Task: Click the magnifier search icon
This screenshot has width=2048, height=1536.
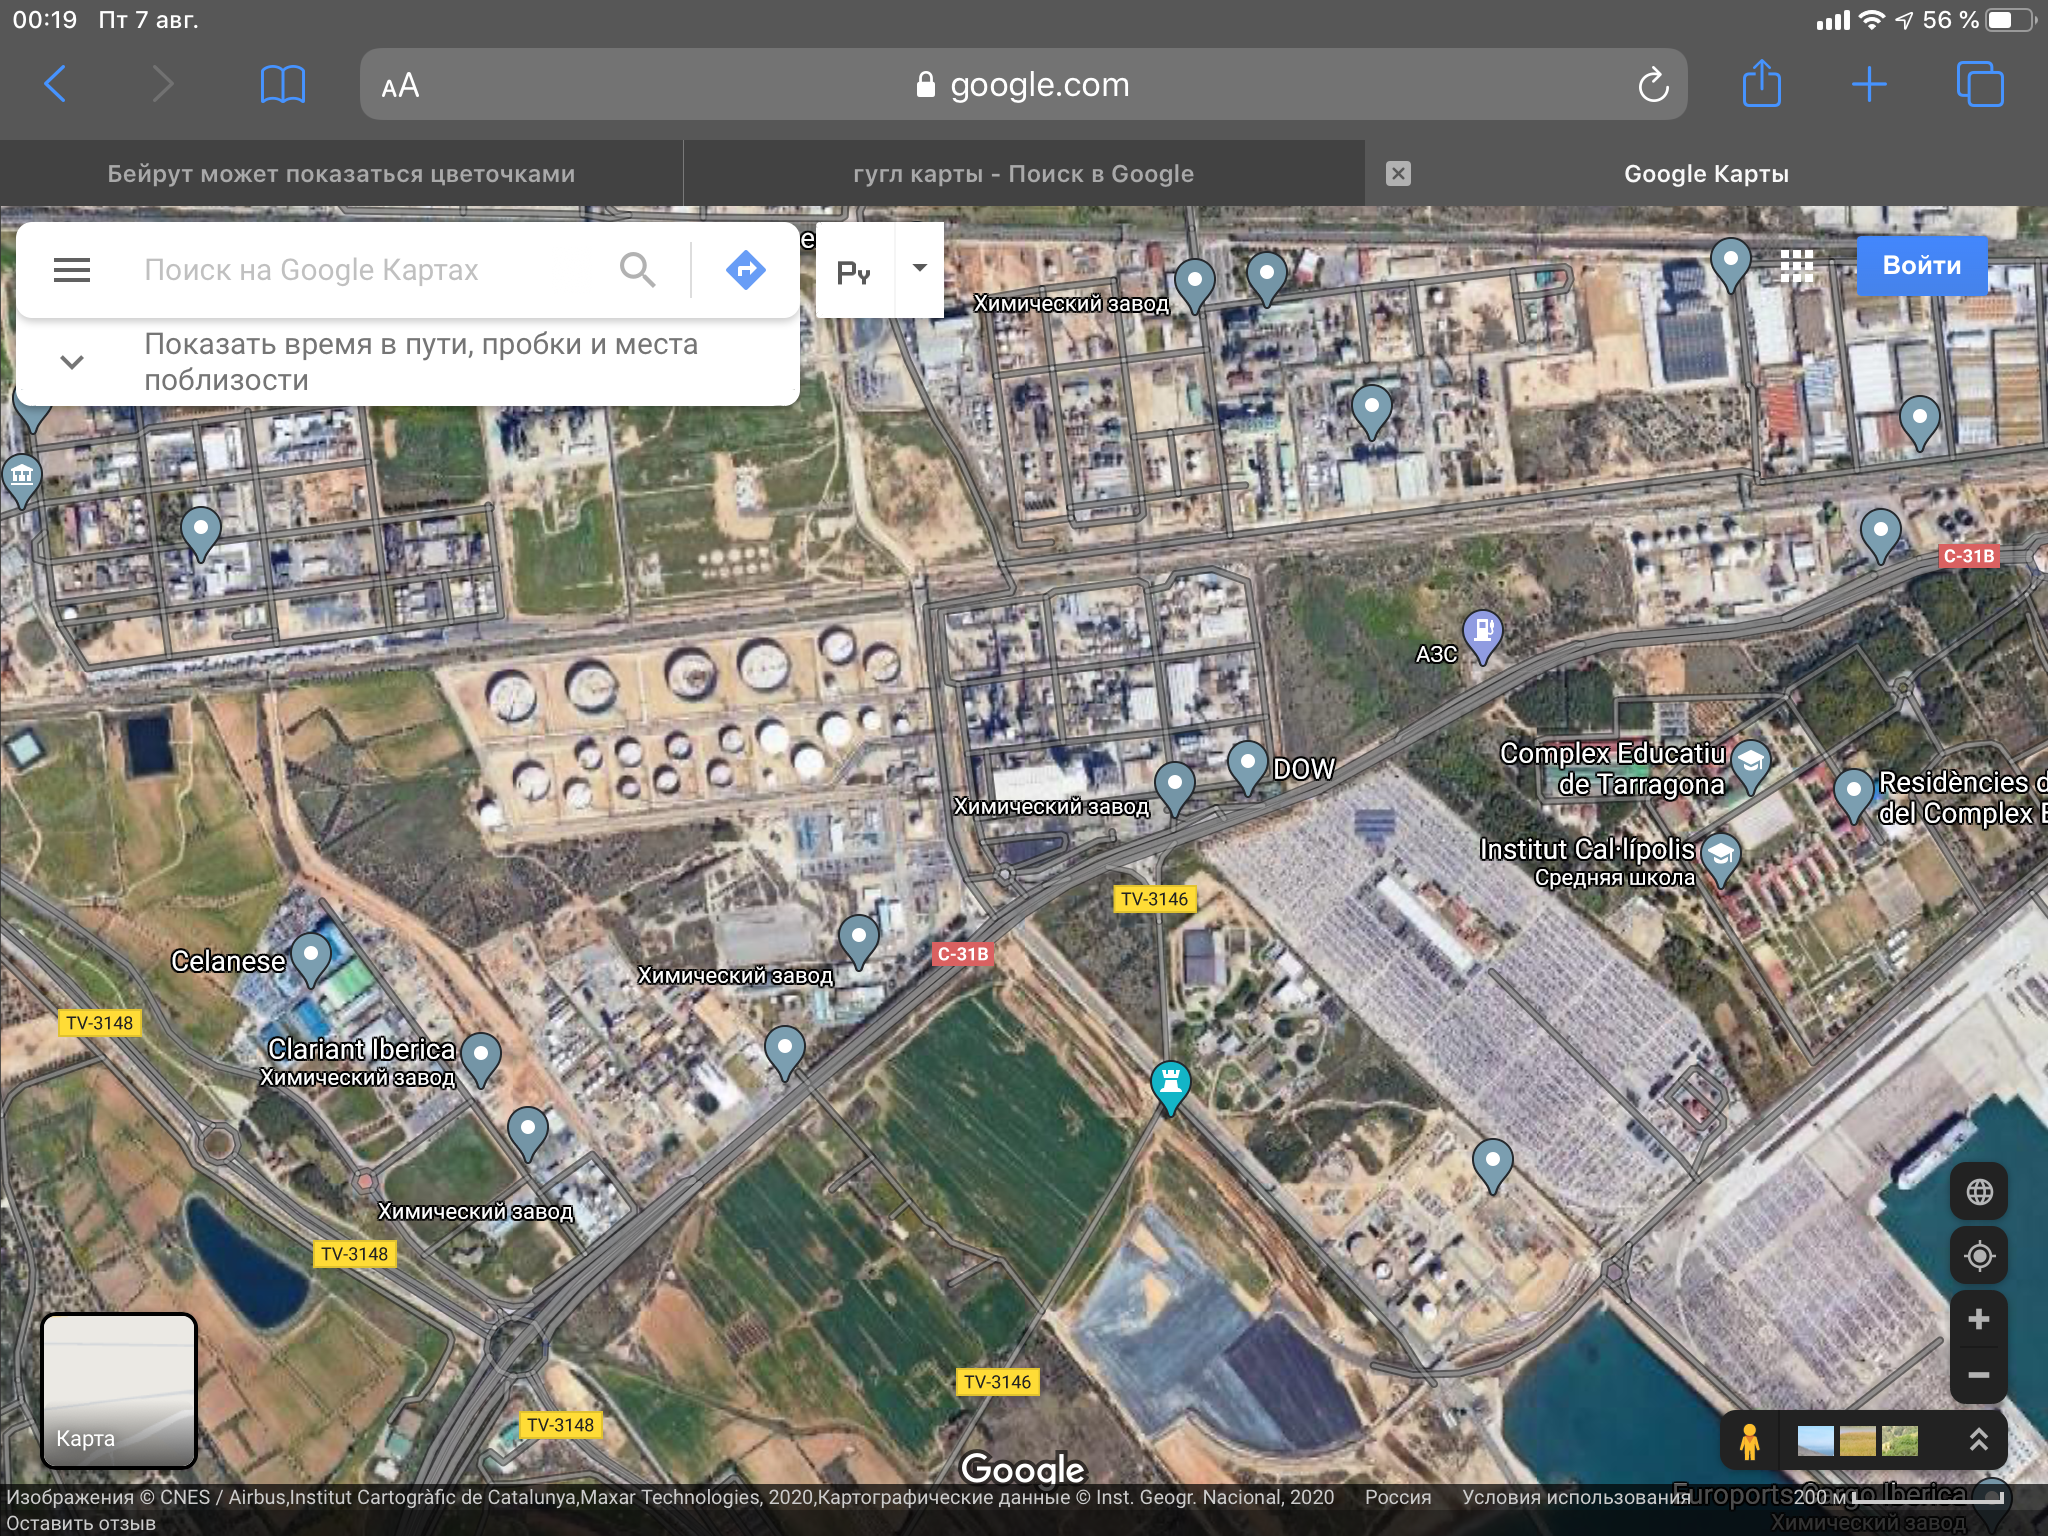Action: click(637, 269)
